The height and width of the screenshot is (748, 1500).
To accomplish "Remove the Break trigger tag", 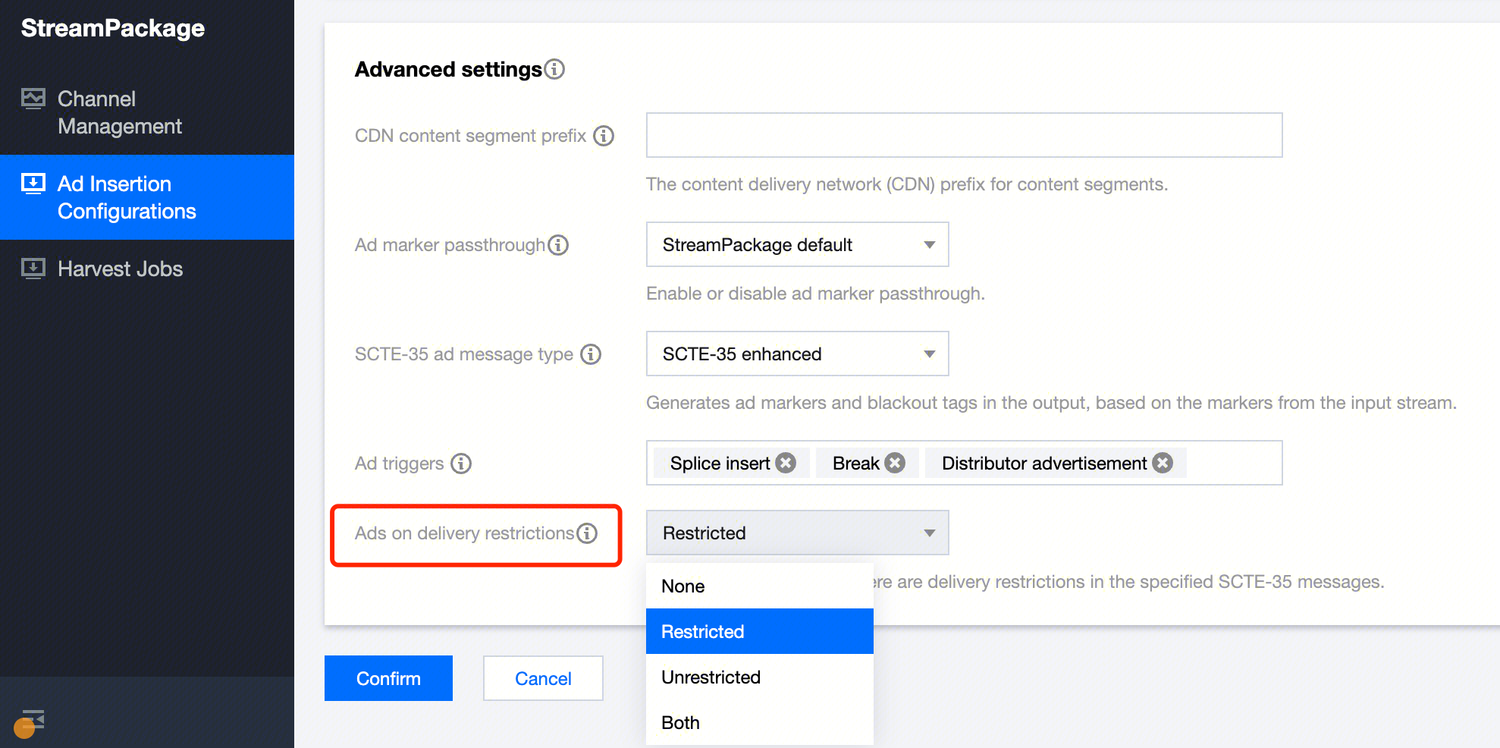I will [895, 463].
